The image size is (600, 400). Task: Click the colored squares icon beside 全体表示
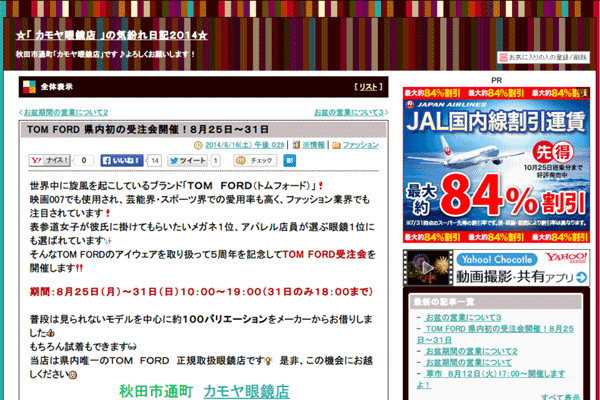[x=29, y=87]
